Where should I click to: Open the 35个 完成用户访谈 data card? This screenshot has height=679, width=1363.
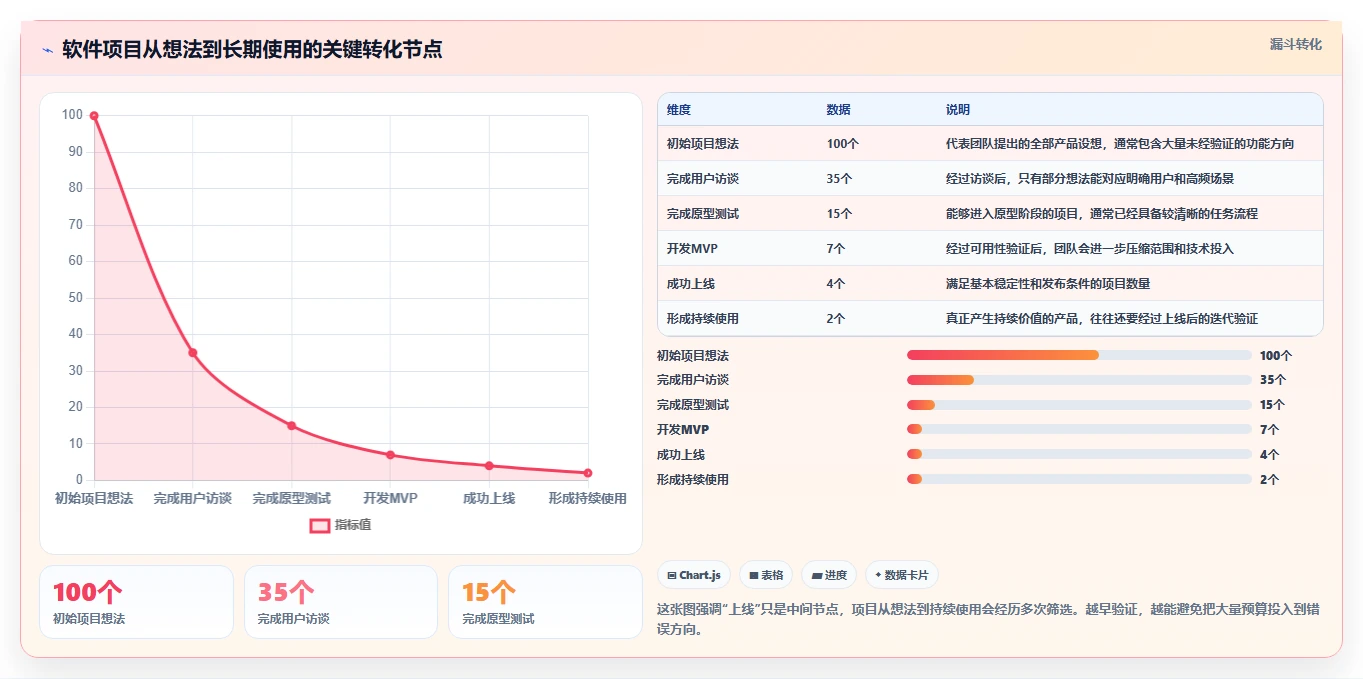[x=341, y=602]
